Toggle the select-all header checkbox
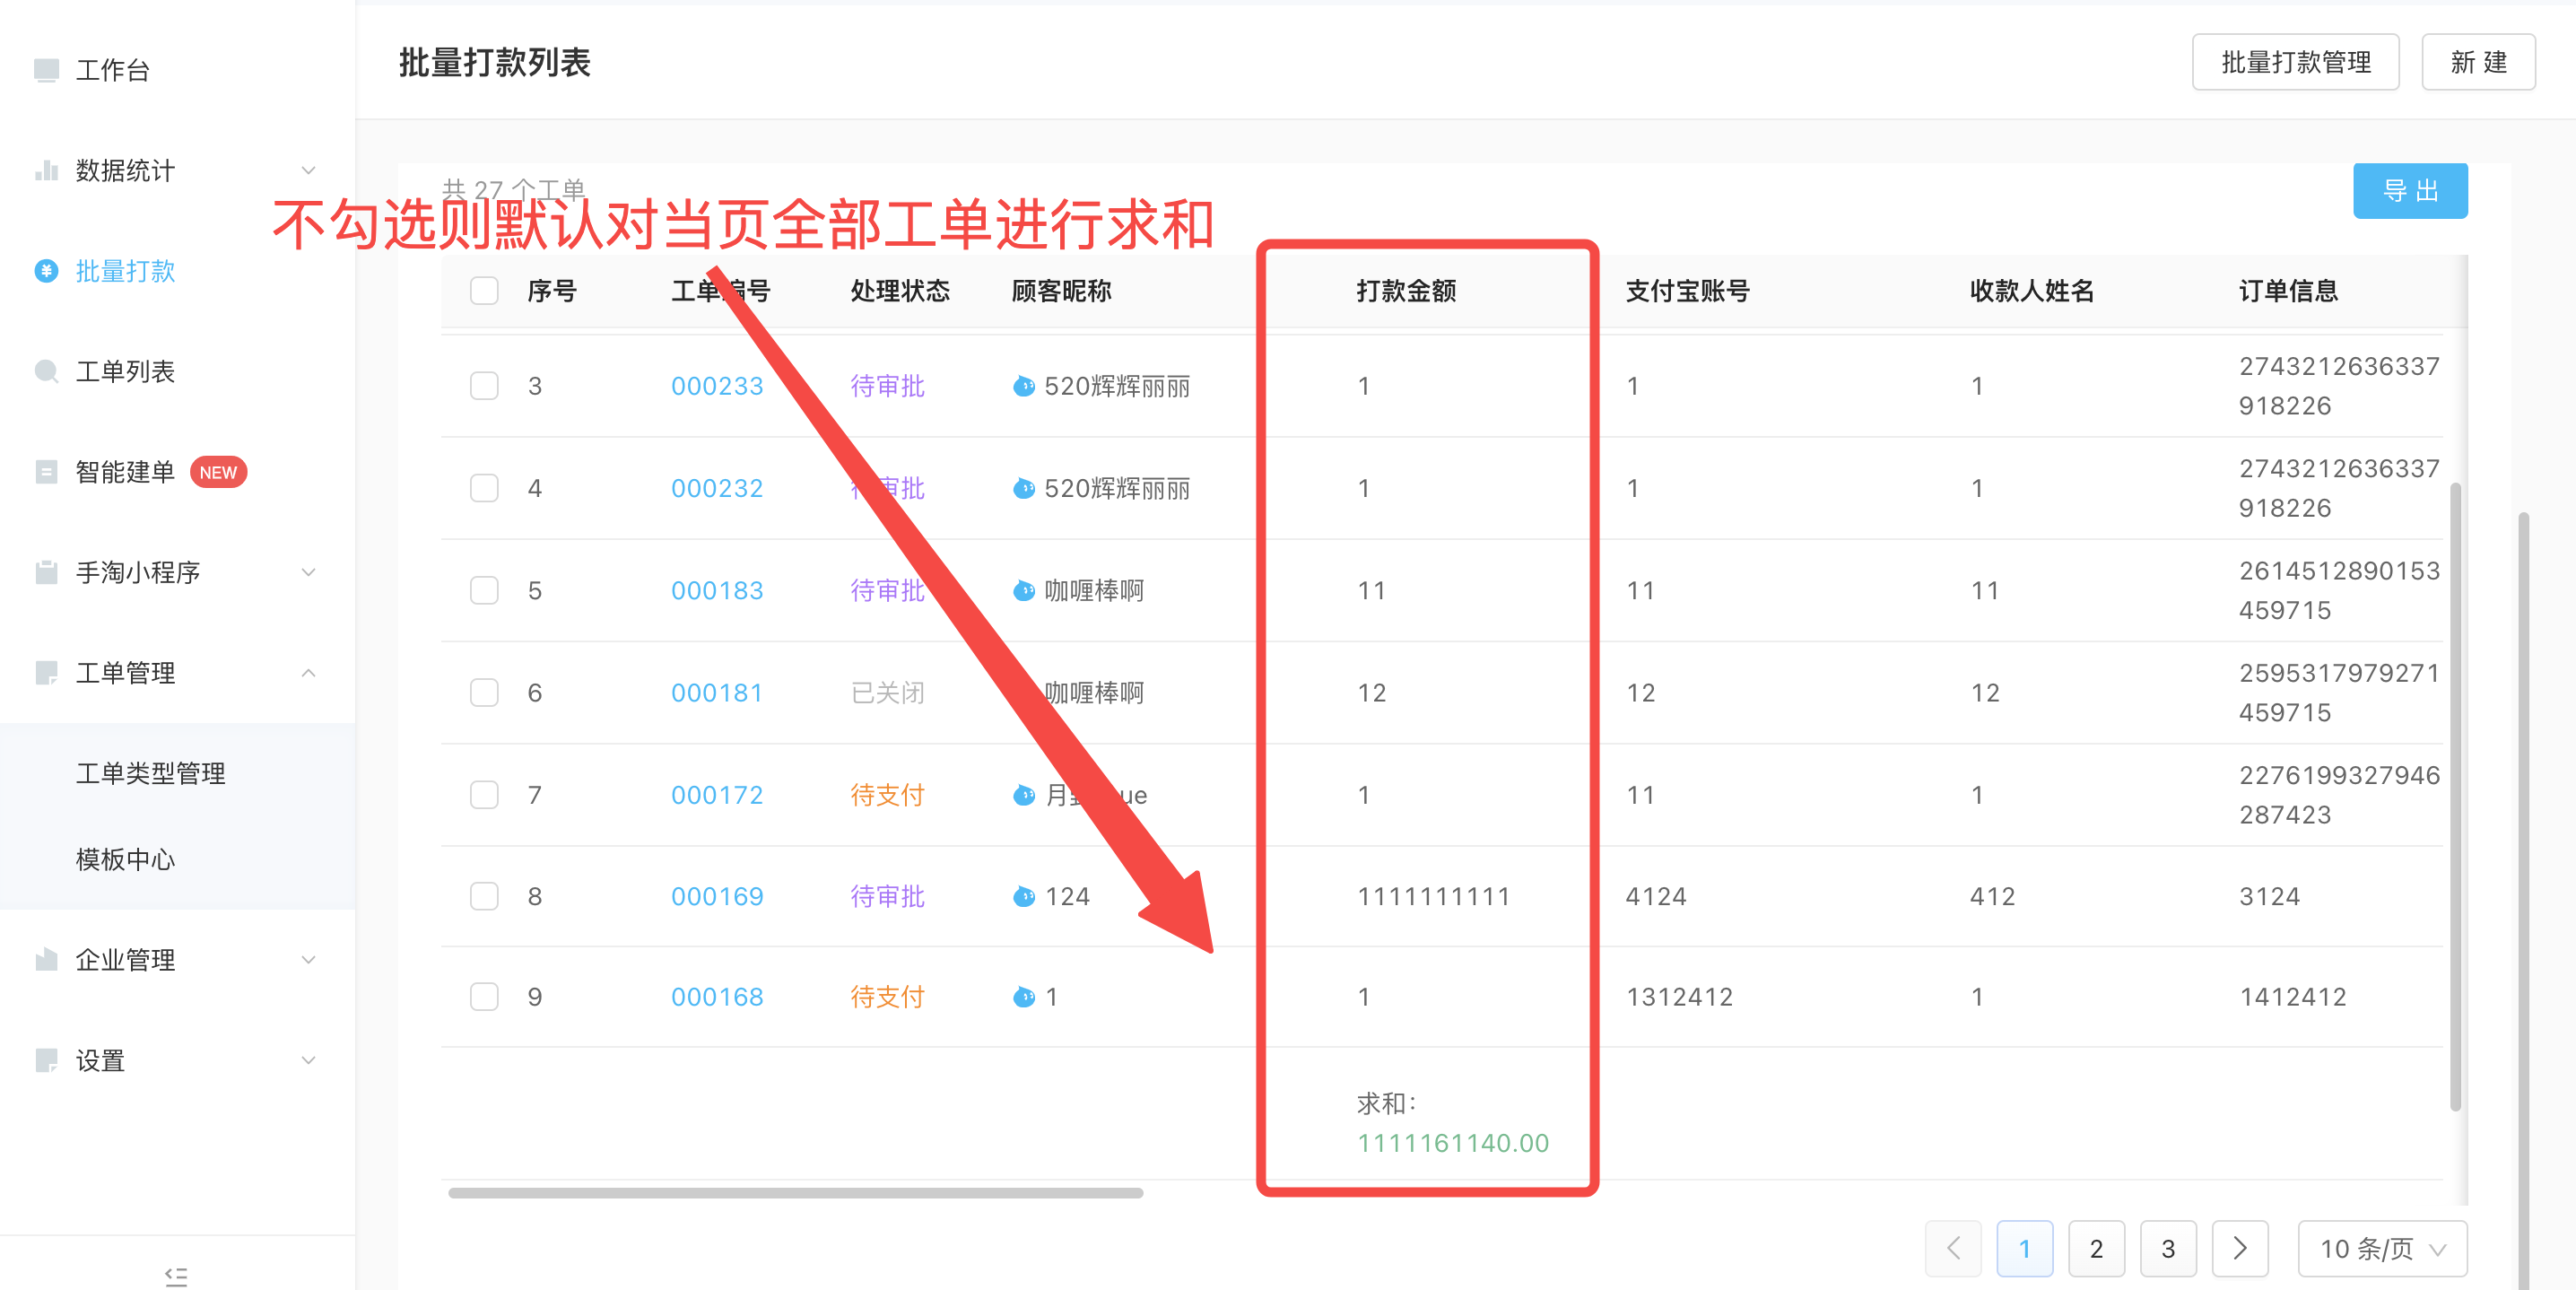Image resolution: width=2576 pixels, height=1290 pixels. tap(484, 291)
